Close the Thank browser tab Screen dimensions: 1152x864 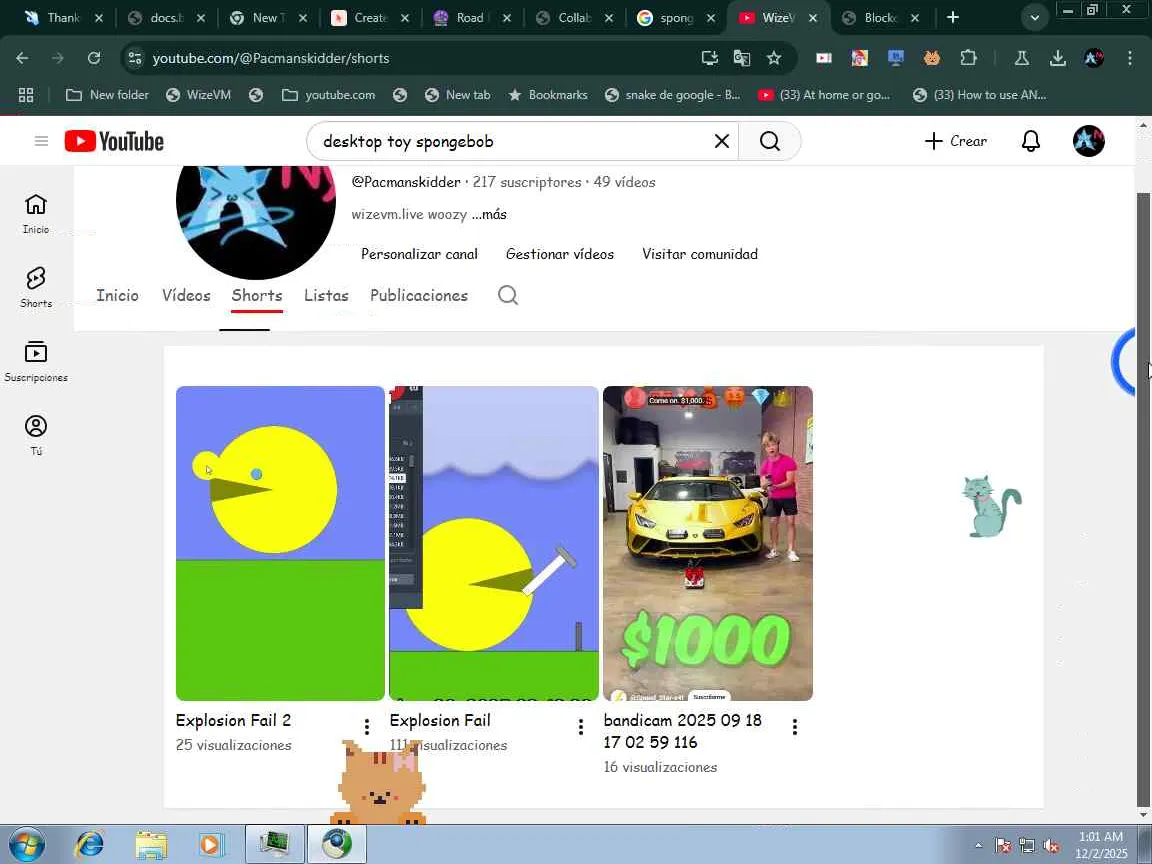pyautogui.click(x=99, y=18)
